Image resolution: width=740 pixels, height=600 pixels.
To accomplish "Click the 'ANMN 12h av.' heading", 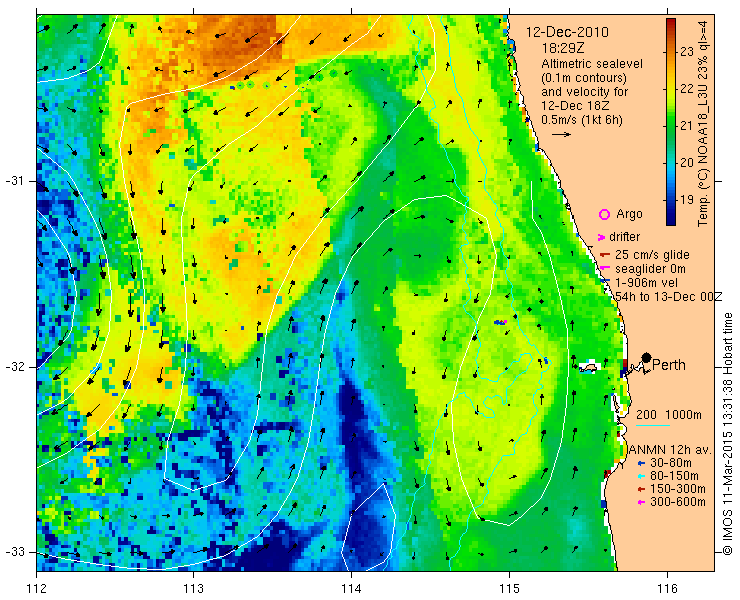I will pos(670,449).
